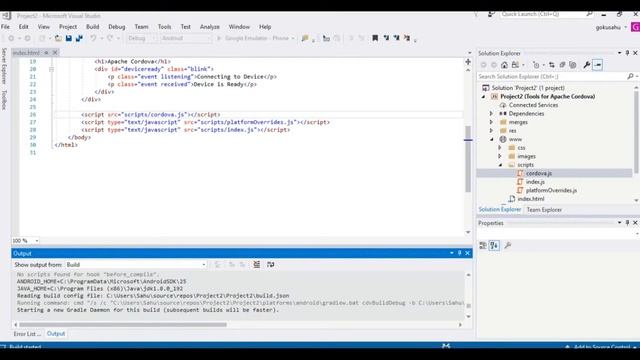Click the Show All Files icon
Viewport: 640px width, 360px height.
click(573, 65)
